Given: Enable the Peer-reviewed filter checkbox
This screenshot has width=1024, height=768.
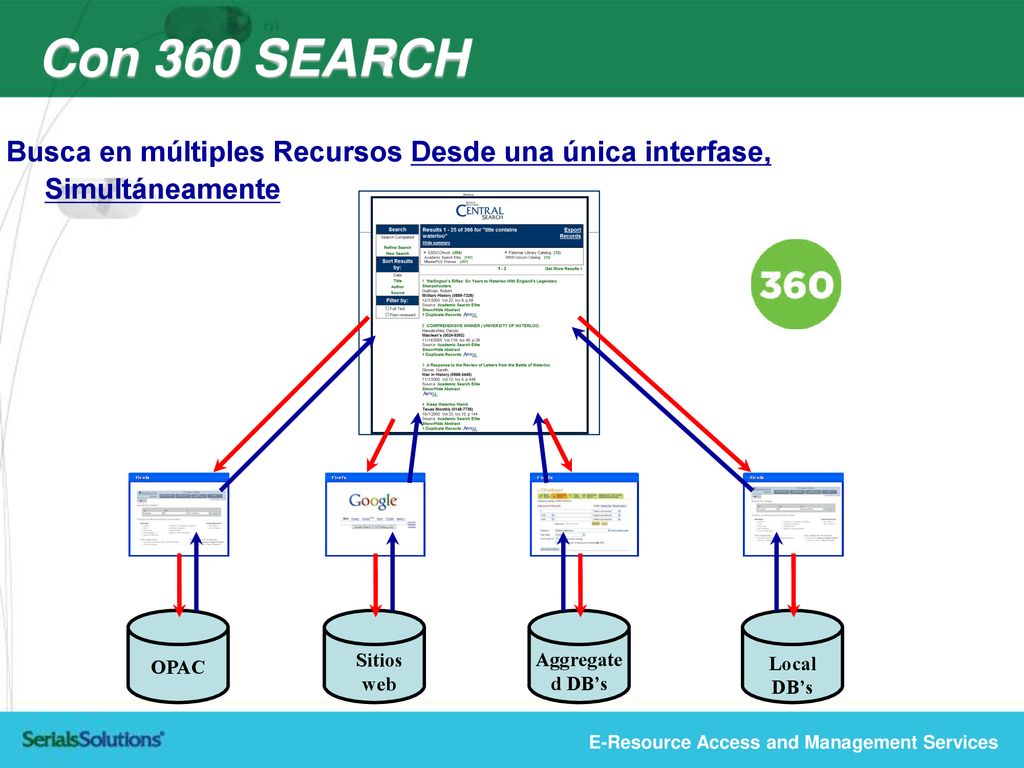Looking at the screenshot, I should pyautogui.click(x=387, y=315).
